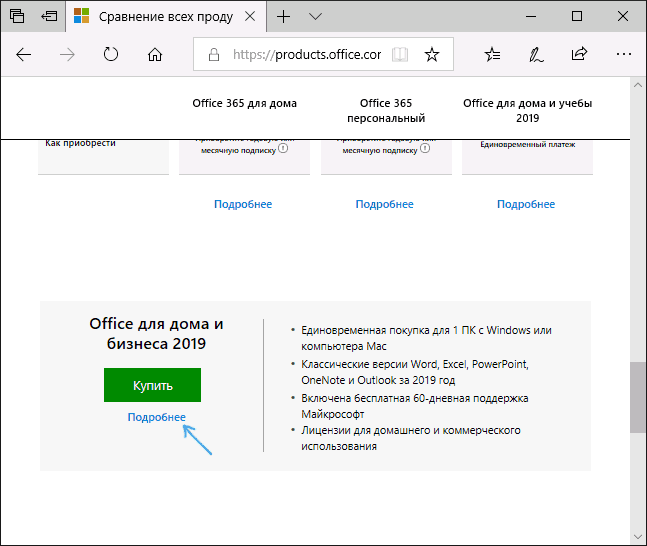Maximize the browser window
Viewport: 647px width, 546px height.
tap(577, 17)
